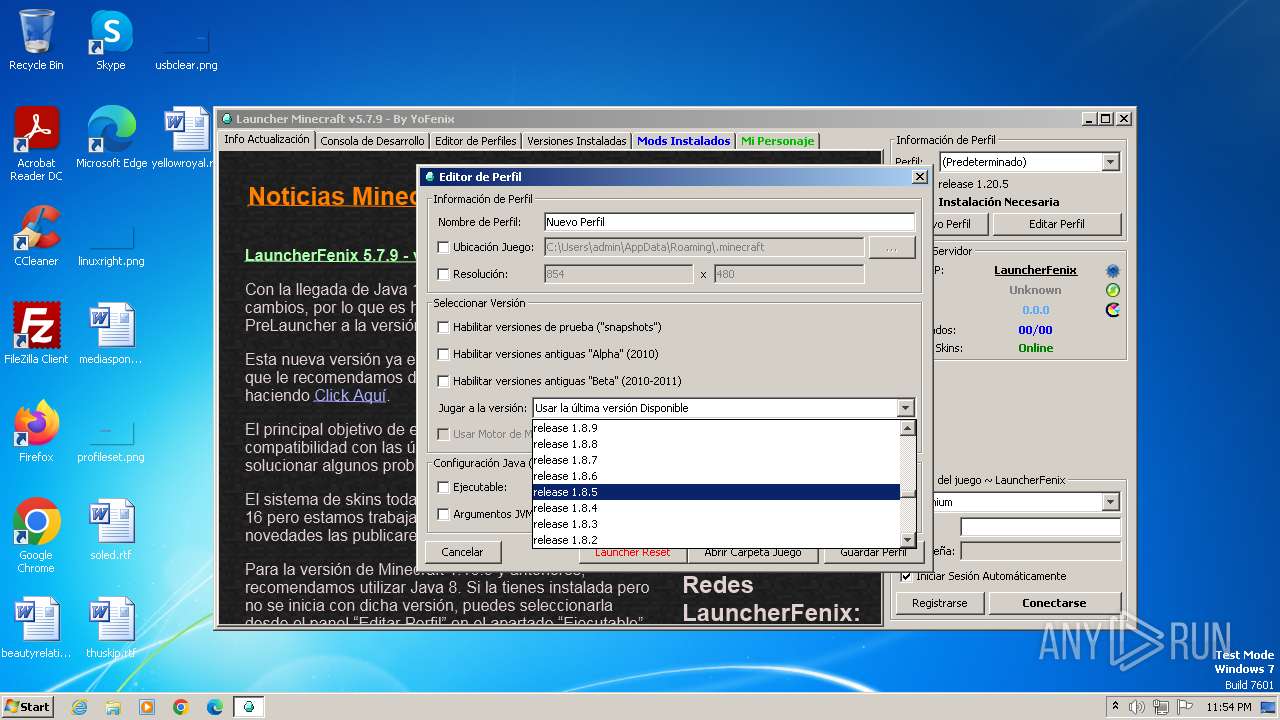Select release 1.8.8 in version list

point(716,444)
